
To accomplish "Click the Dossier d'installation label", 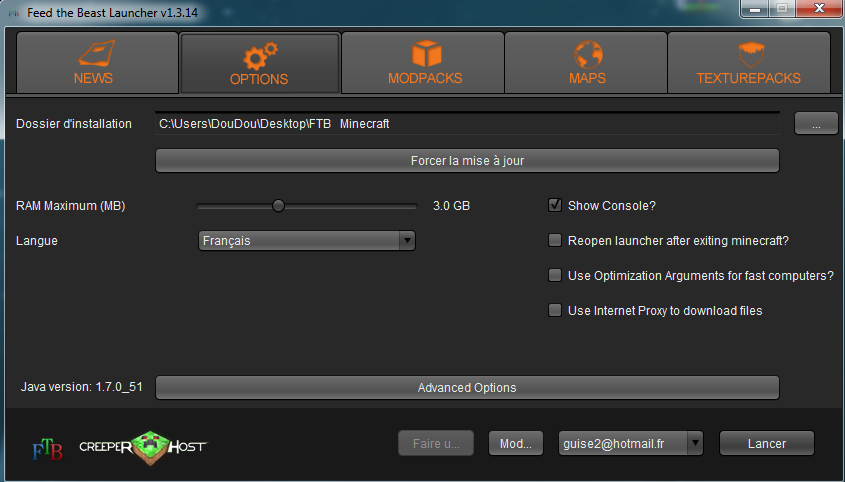I will 74,123.
